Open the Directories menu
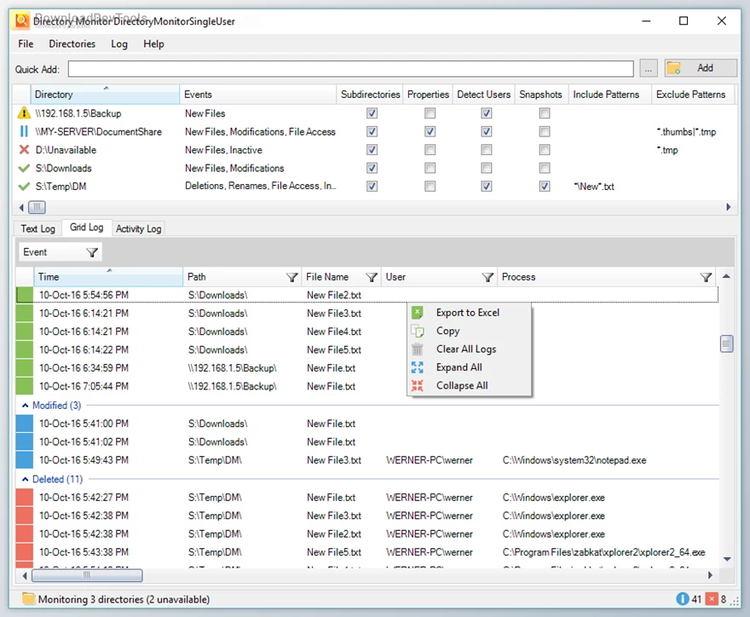 [x=72, y=44]
